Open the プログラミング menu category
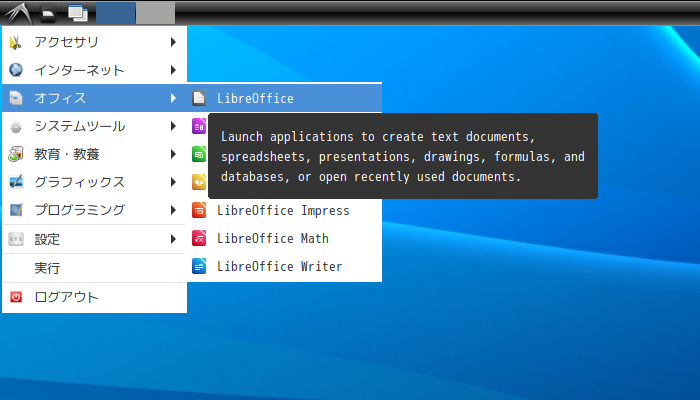This screenshot has height=400, width=700. pos(94,210)
